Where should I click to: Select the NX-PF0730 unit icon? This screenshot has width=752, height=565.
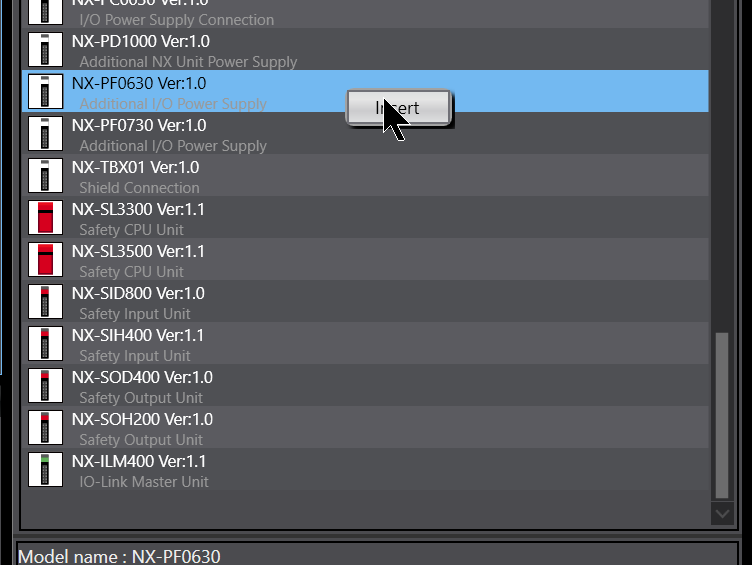coord(45,133)
